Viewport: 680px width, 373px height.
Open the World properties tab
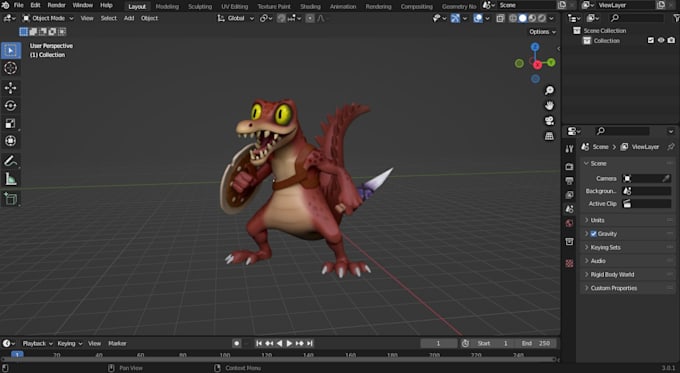point(569,223)
